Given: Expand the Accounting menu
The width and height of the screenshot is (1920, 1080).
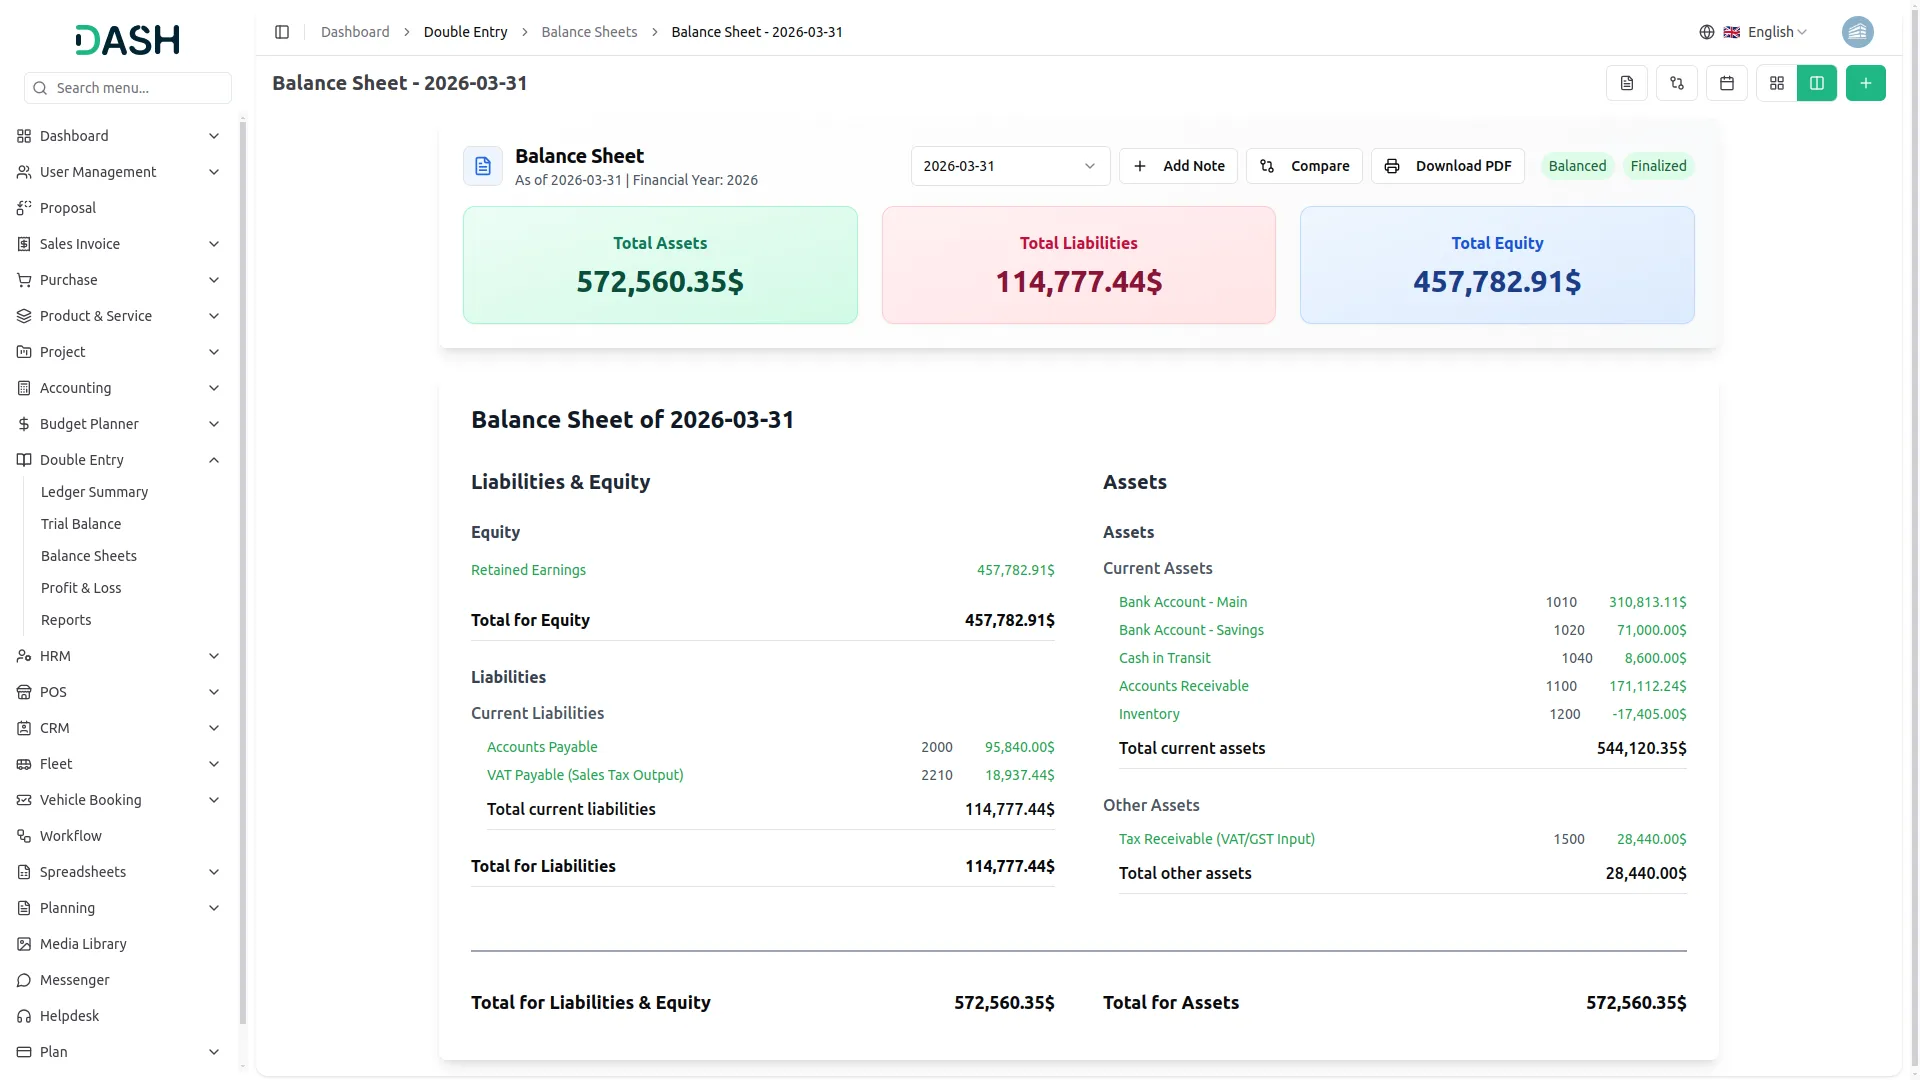Looking at the screenshot, I should (214, 388).
